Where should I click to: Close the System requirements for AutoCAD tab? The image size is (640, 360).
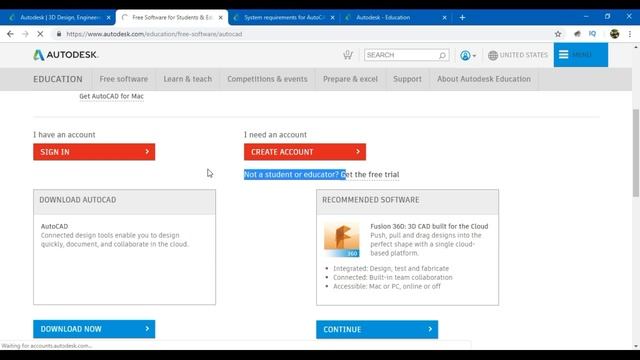pos(332,18)
